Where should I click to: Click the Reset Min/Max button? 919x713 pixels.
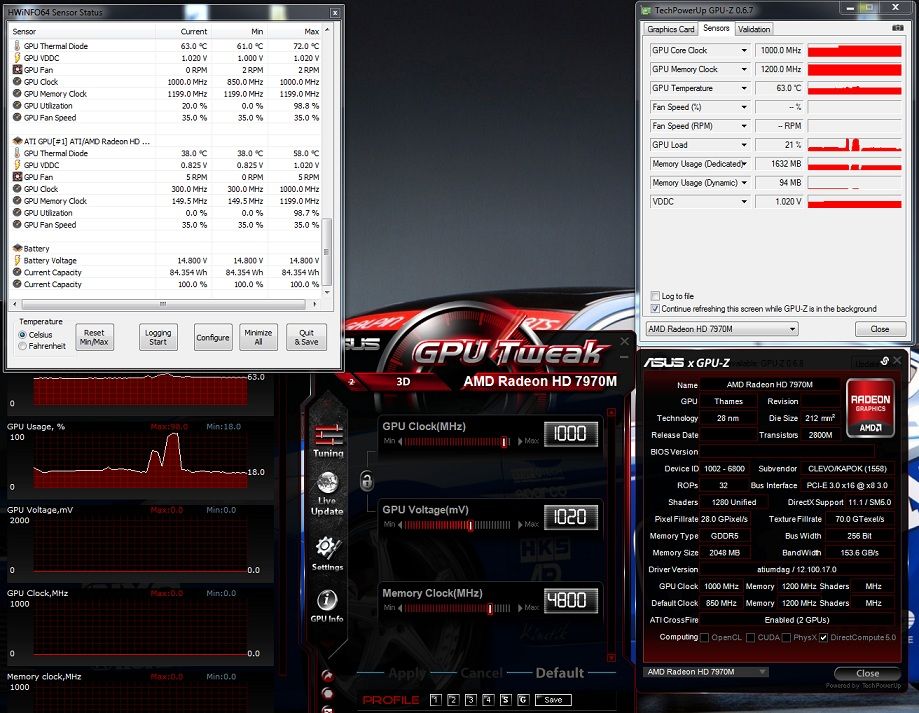[x=94, y=337]
